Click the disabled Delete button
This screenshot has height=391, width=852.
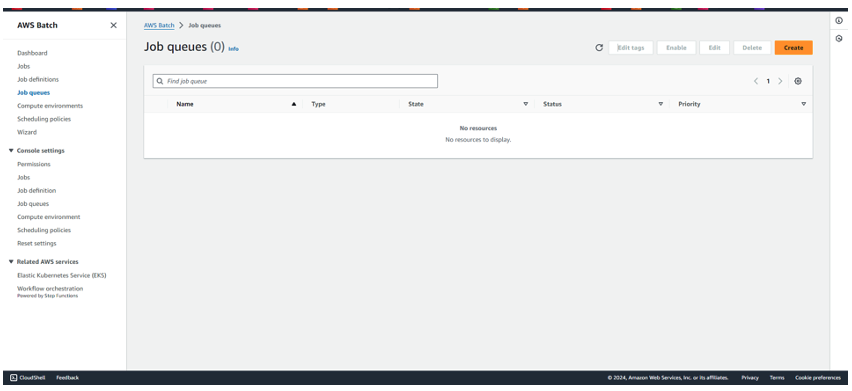(x=752, y=48)
